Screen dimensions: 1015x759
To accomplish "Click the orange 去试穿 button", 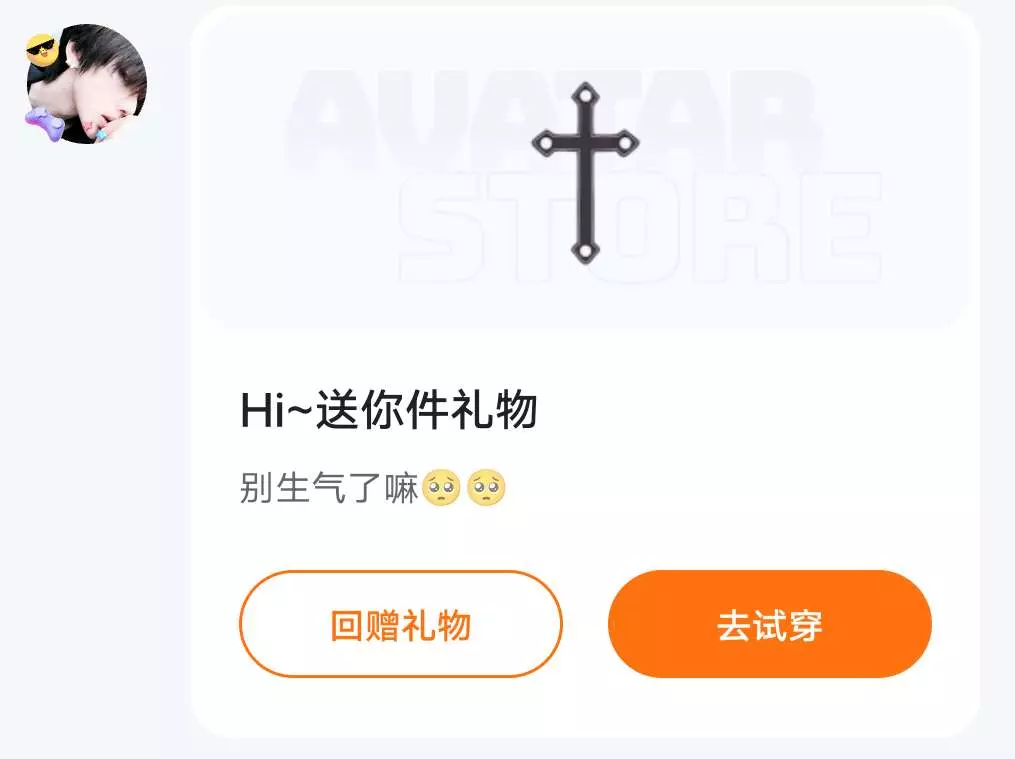I will tap(770, 624).
